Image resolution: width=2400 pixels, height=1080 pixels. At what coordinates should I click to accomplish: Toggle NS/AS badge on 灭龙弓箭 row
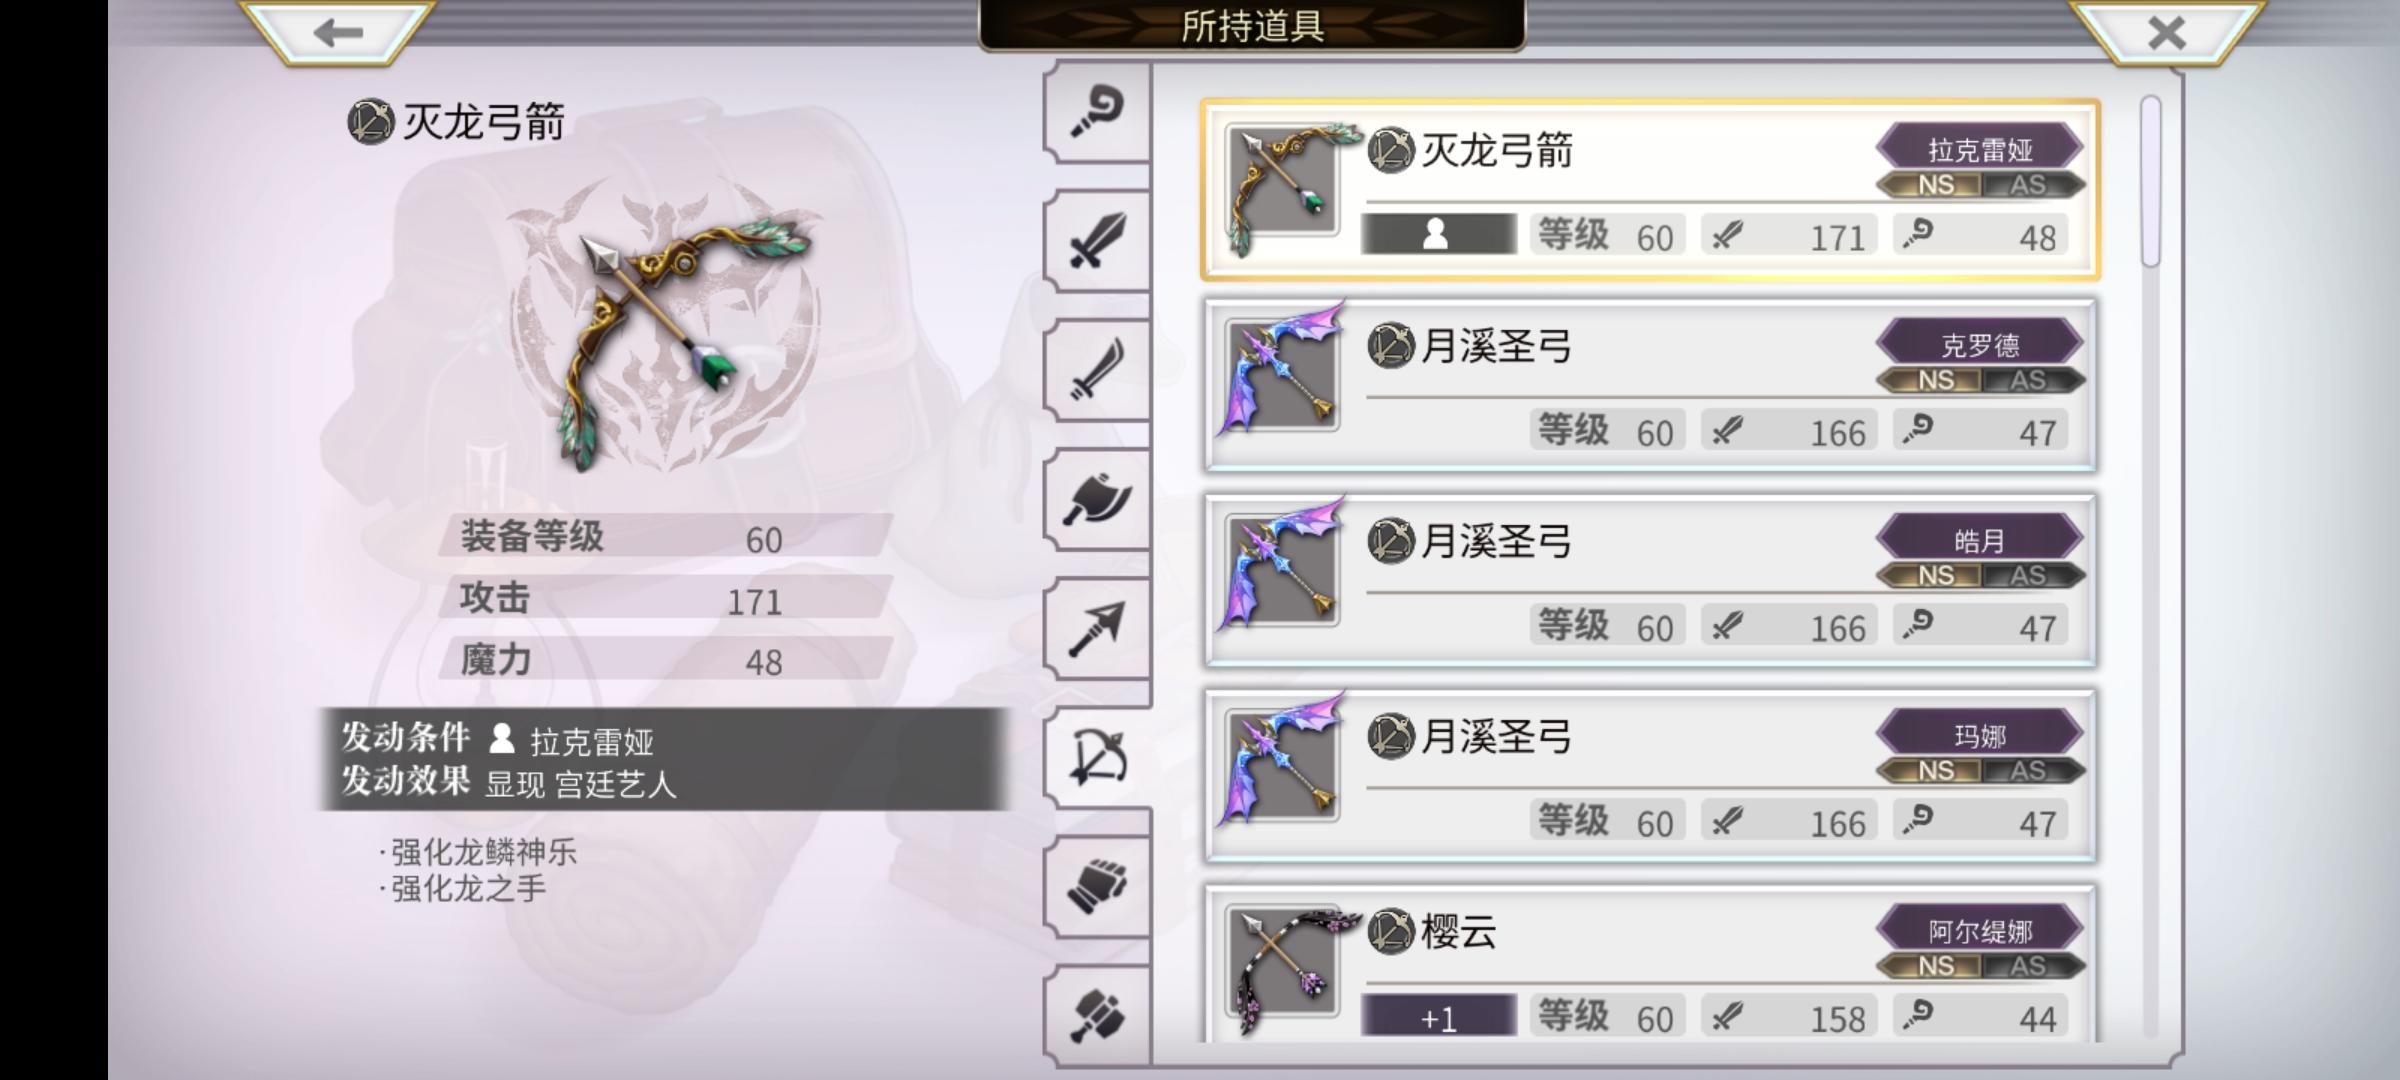pos(1980,185)
